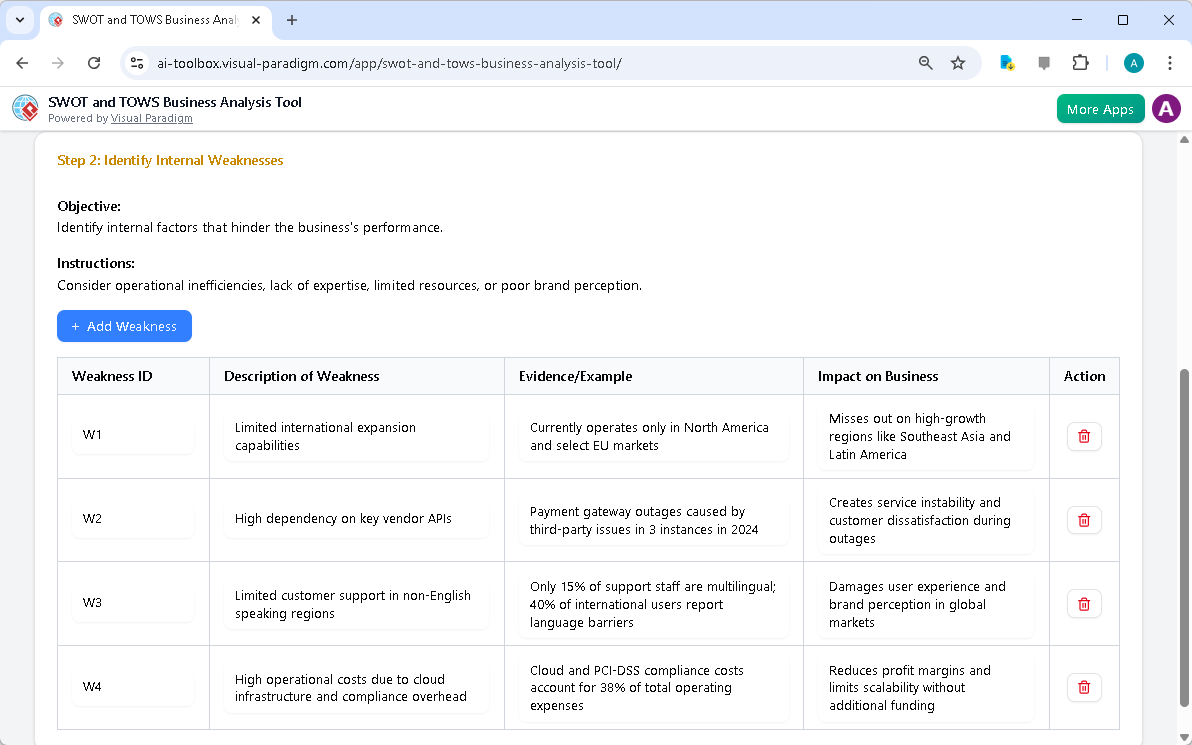Image resolution: width=1192 pixels, height=745 pixels.
Task: Click the zoom icon in the address bar
Action: coord(925,62)
